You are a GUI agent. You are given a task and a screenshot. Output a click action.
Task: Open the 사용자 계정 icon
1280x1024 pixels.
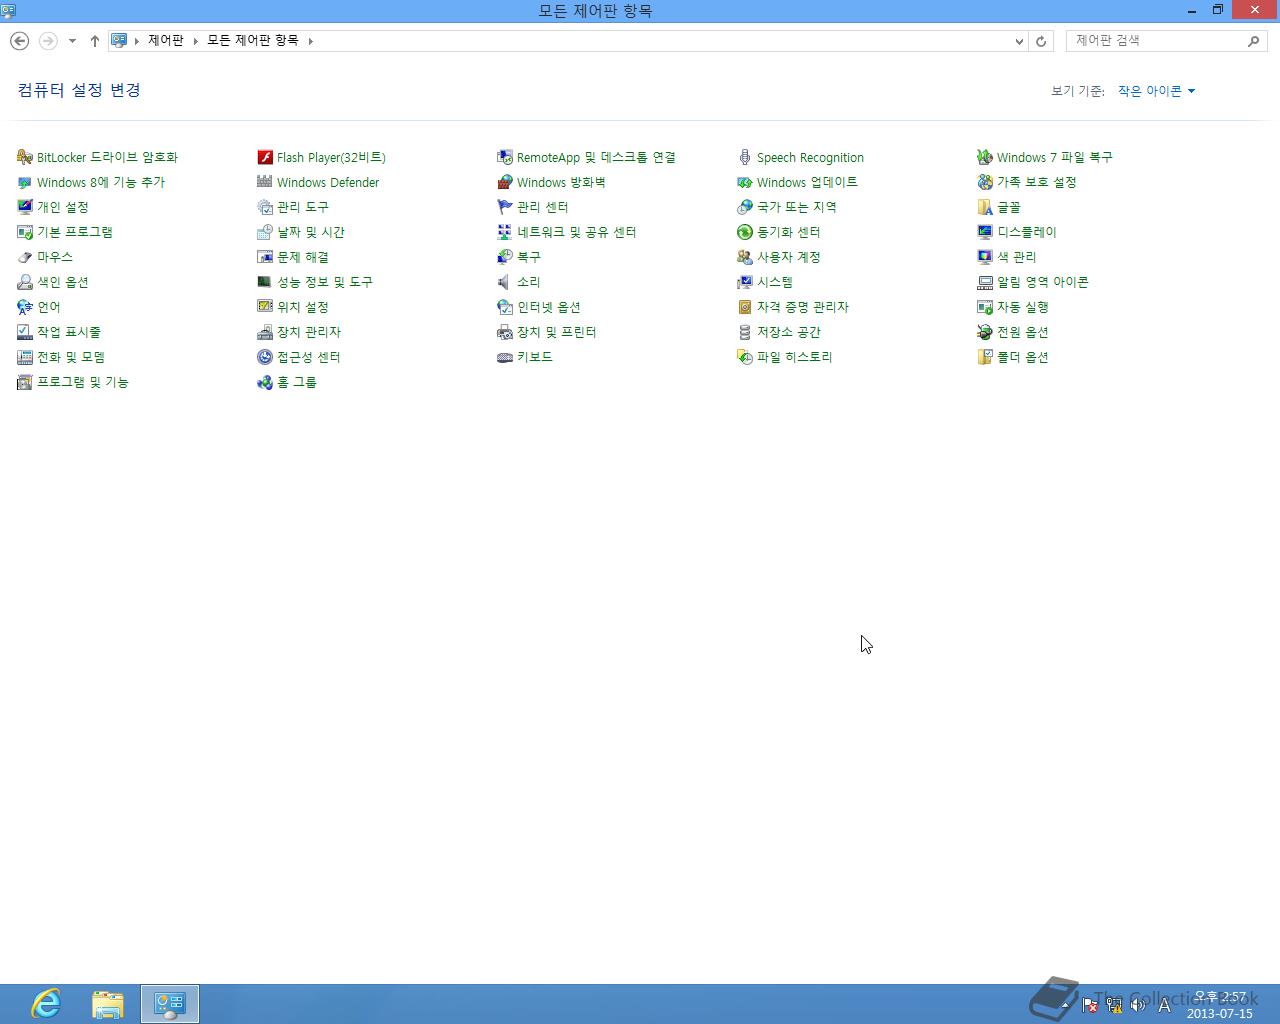tap(745, 257)
